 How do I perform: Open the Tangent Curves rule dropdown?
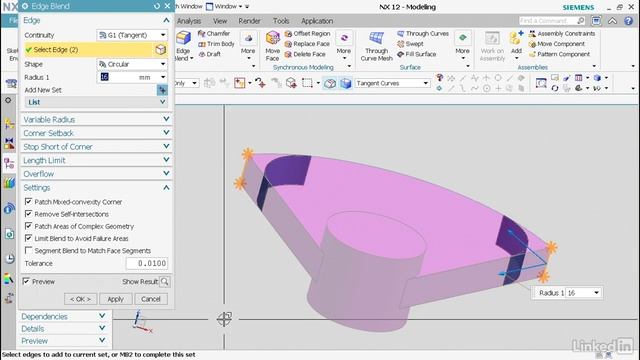click(393, 83)
